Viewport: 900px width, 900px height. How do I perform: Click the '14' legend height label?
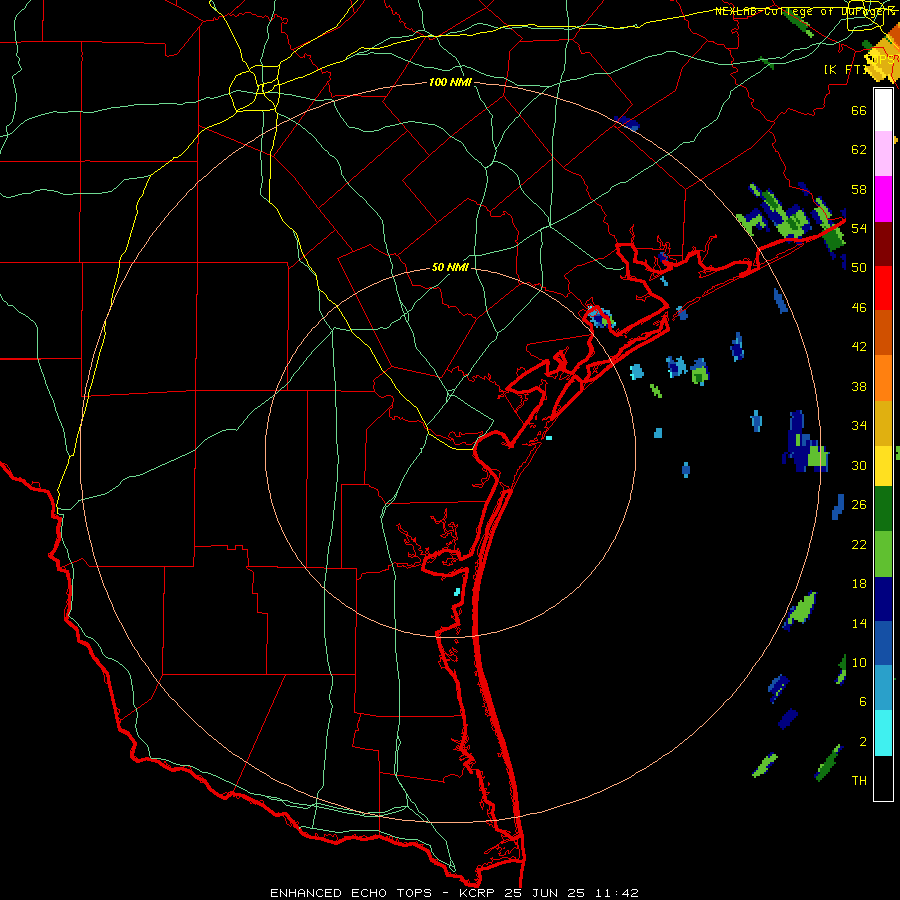point(859,623)
